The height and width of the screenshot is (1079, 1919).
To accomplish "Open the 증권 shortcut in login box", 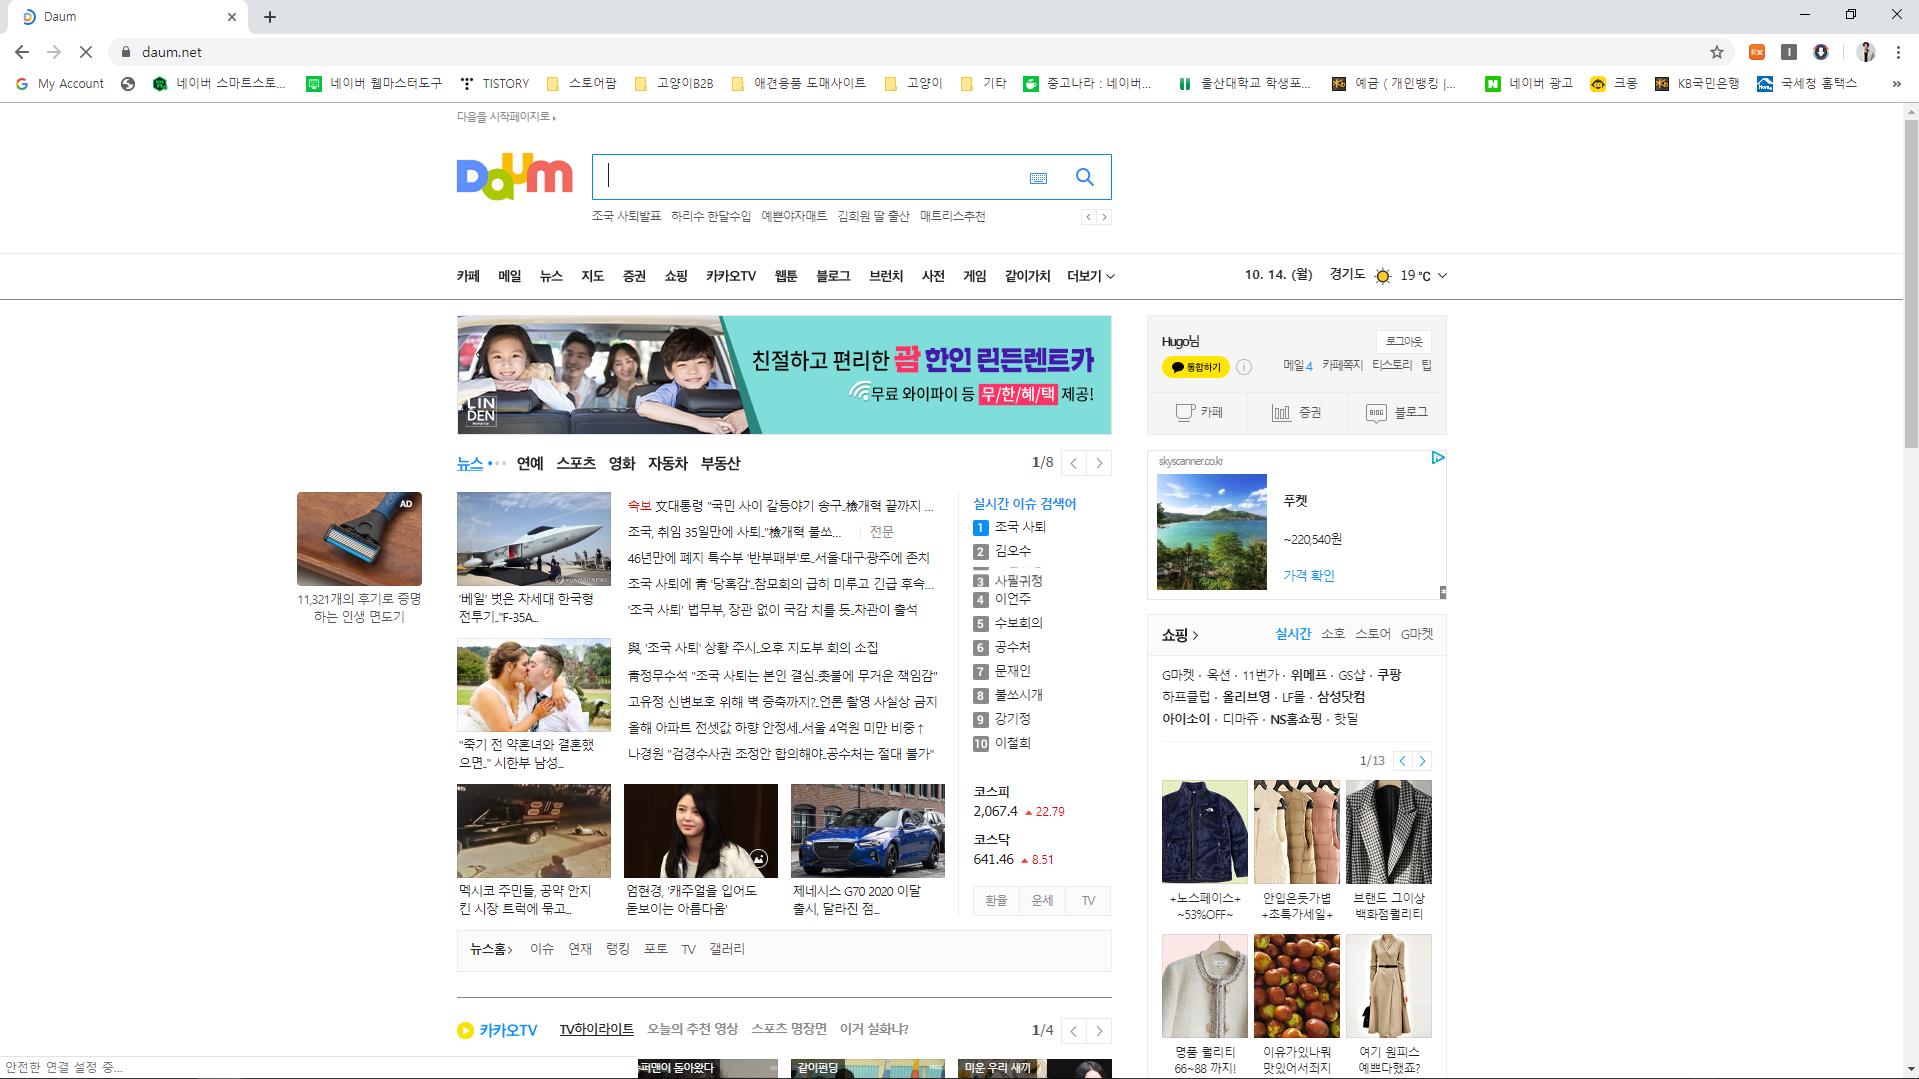I will coord(1296,412).
